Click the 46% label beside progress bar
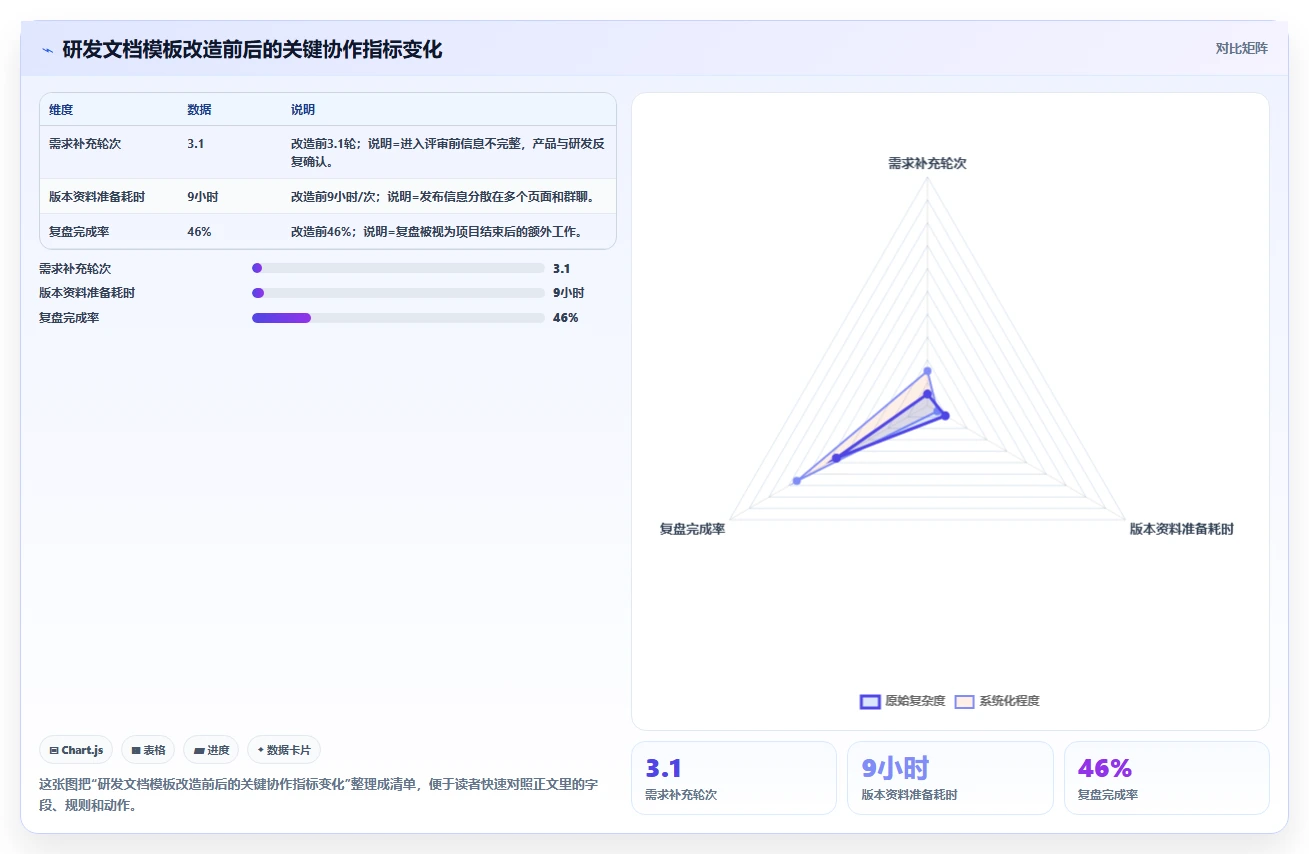The image size is (1309, 854). tap(566, 318)
